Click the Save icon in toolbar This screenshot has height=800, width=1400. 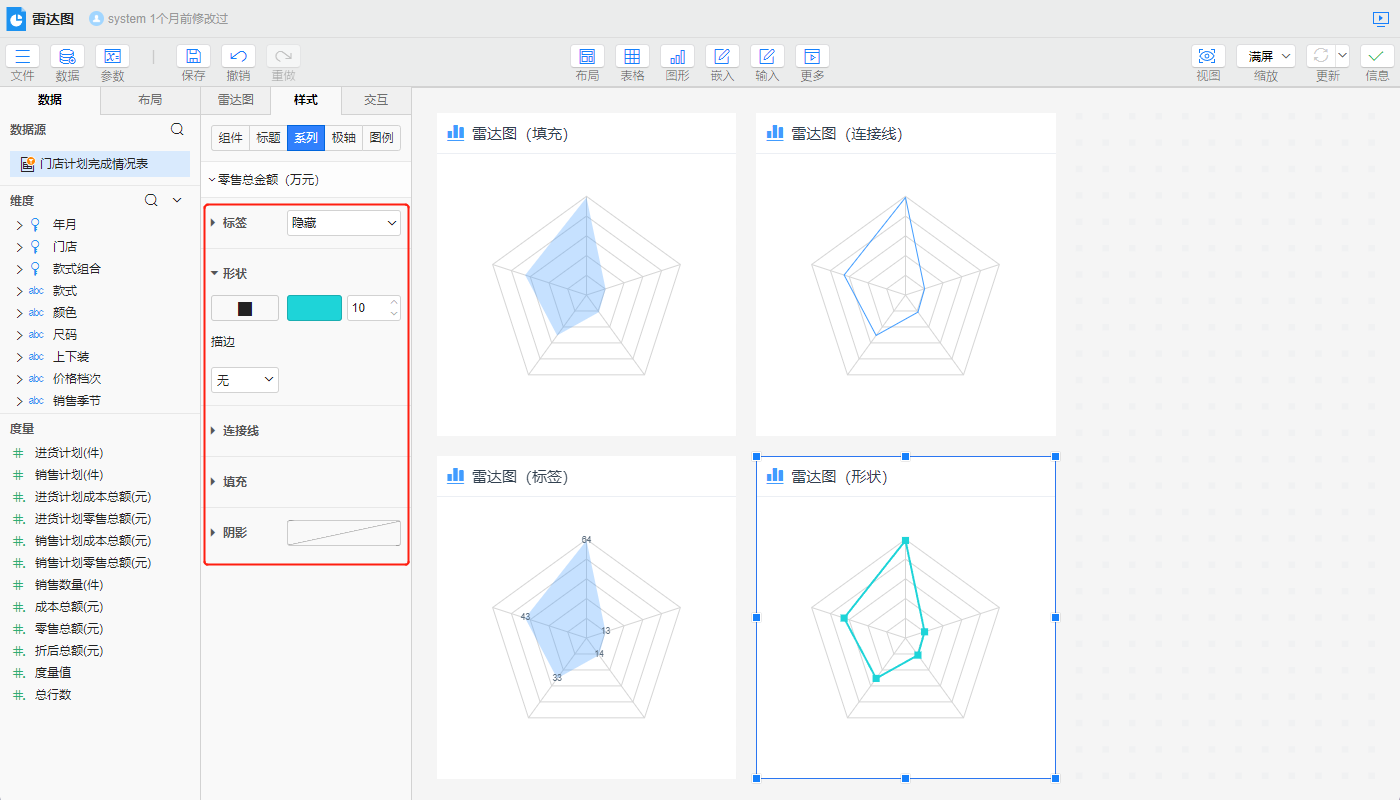tap(193, 57)
